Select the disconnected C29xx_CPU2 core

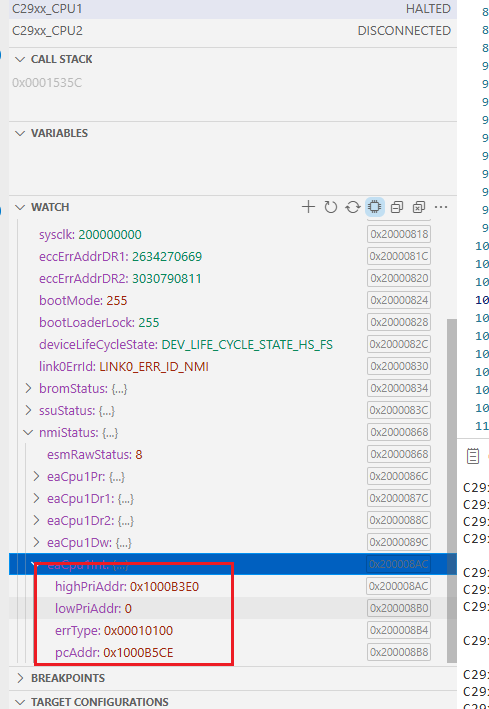[233, 31]
